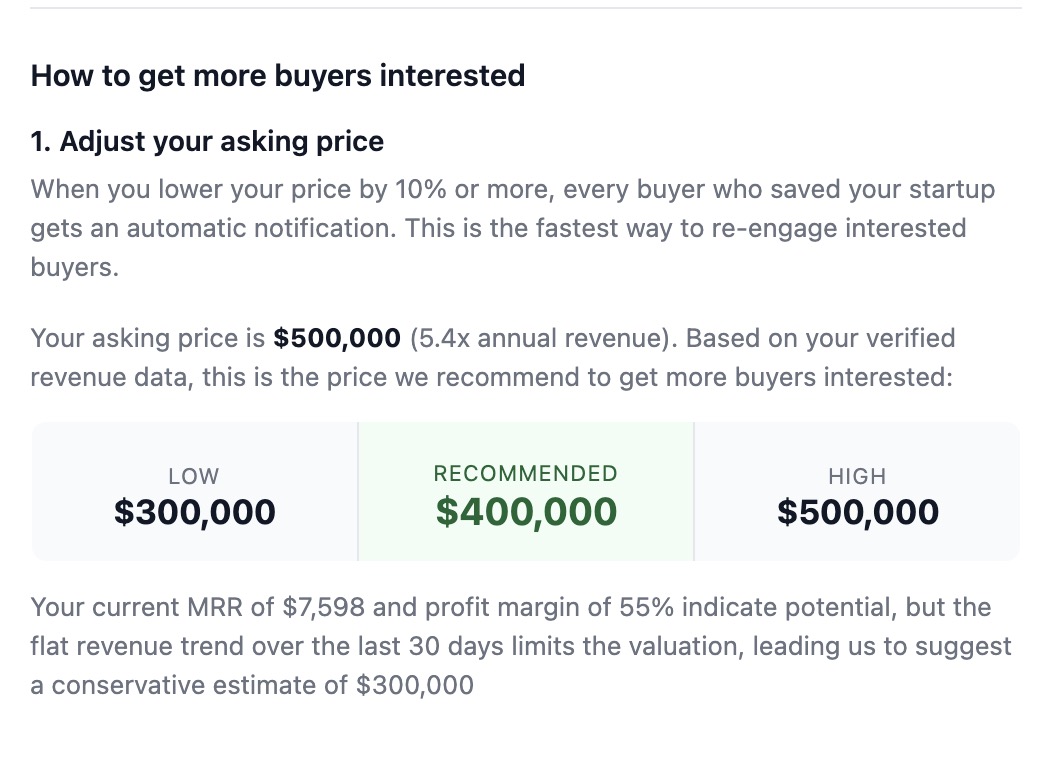Click the RECOMMENDED label in green

[526, 473]
